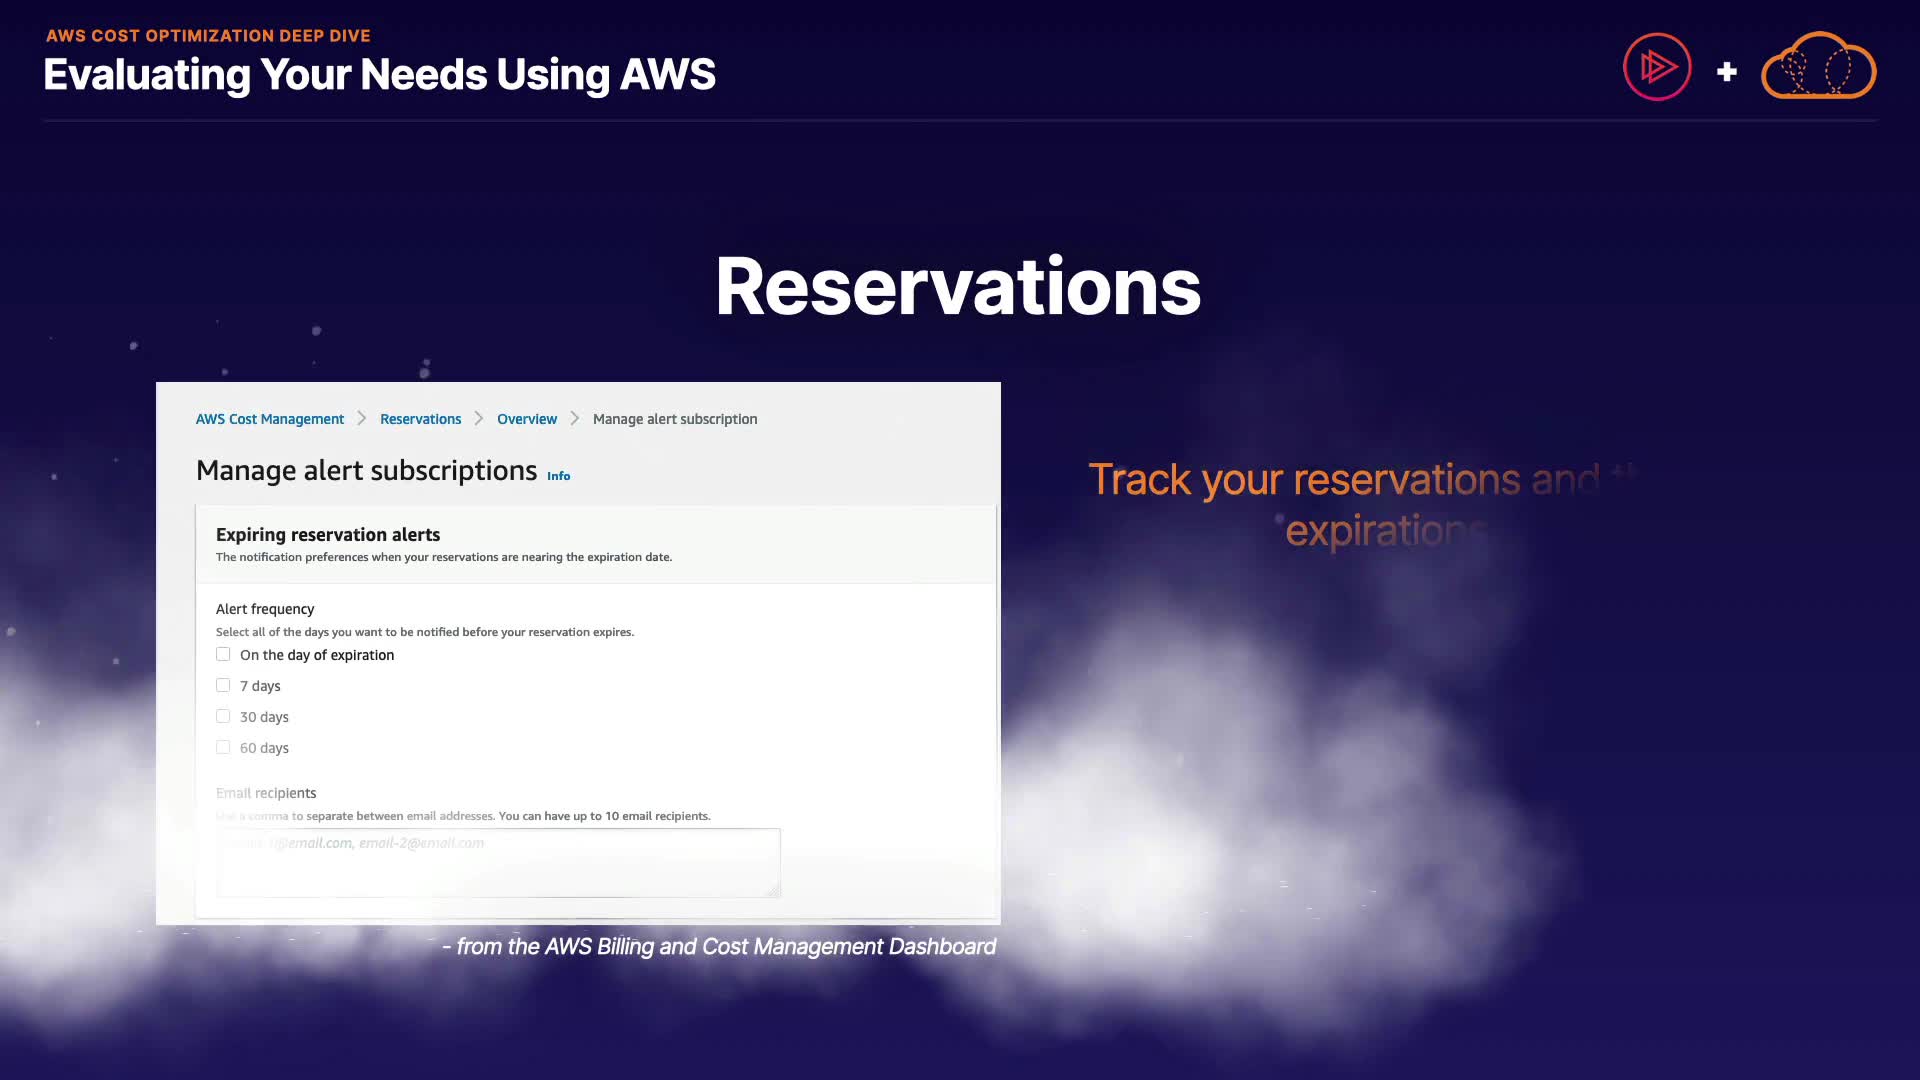Open AWS Cost Management breadcrumb link
1920x1080 pixels.
tap(269, 419)
